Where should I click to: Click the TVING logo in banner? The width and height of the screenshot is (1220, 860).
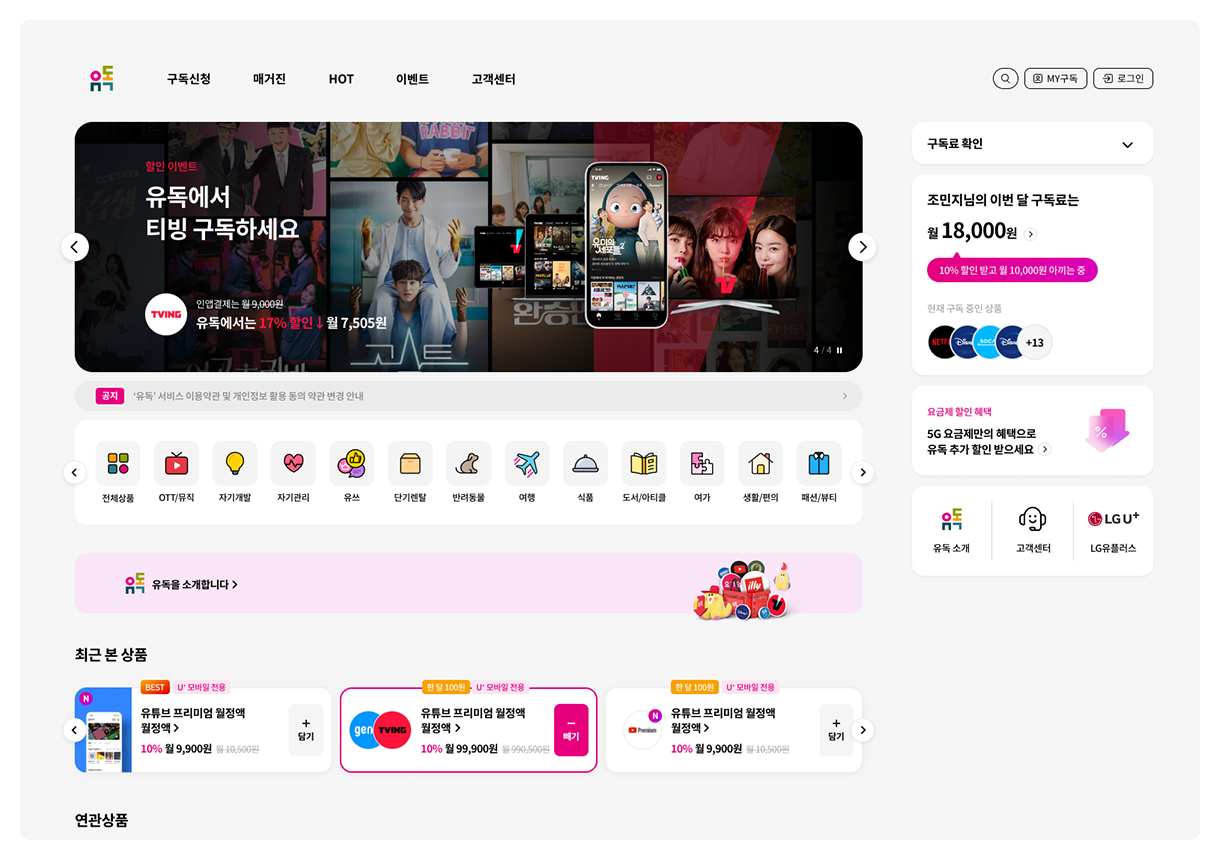(x=166, y=314)
